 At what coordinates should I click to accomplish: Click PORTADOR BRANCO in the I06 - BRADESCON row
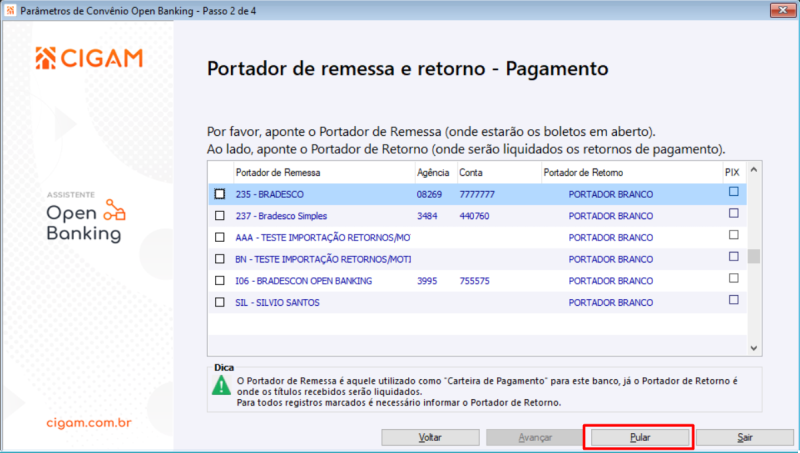coord(611,281)
